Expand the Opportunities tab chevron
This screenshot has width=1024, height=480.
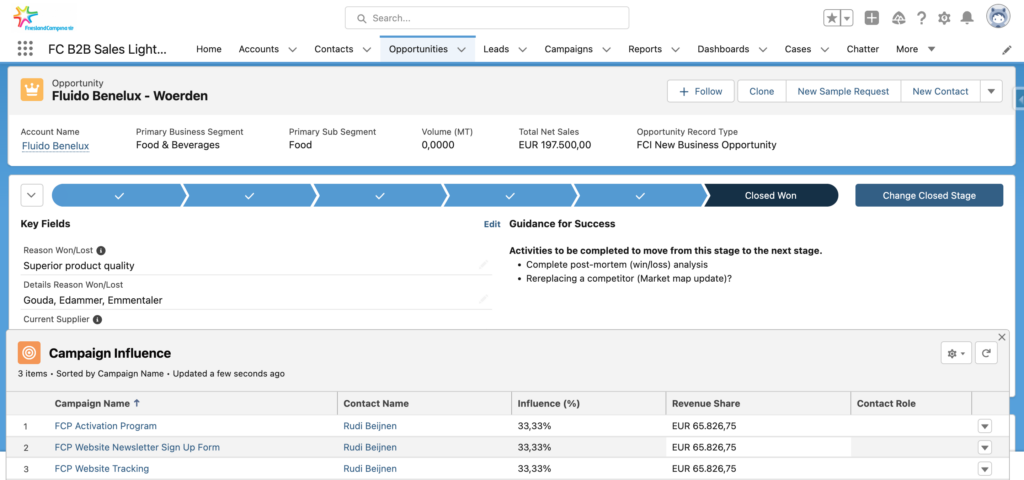pyautogui.click(x=461, y=50)
